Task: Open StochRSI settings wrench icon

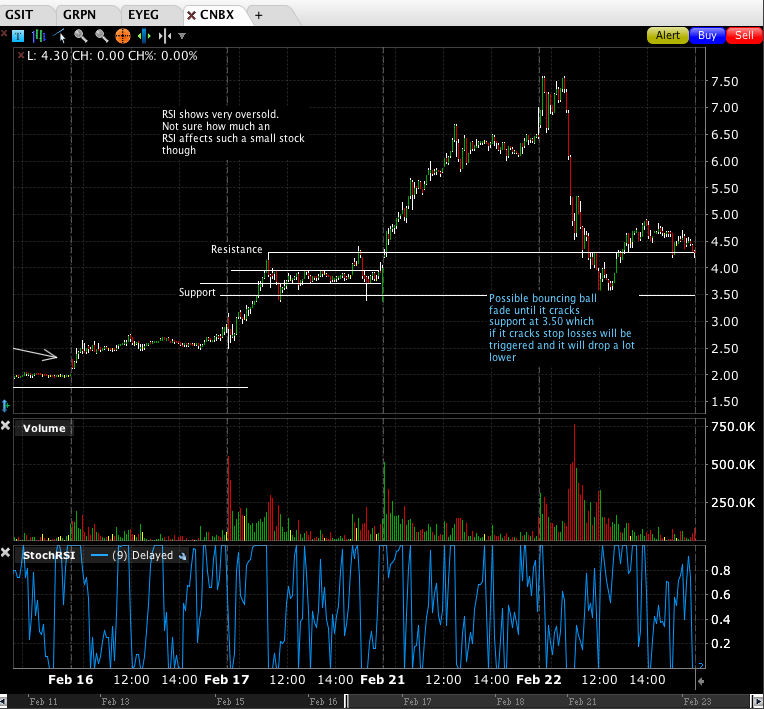Action: [183, 556]
